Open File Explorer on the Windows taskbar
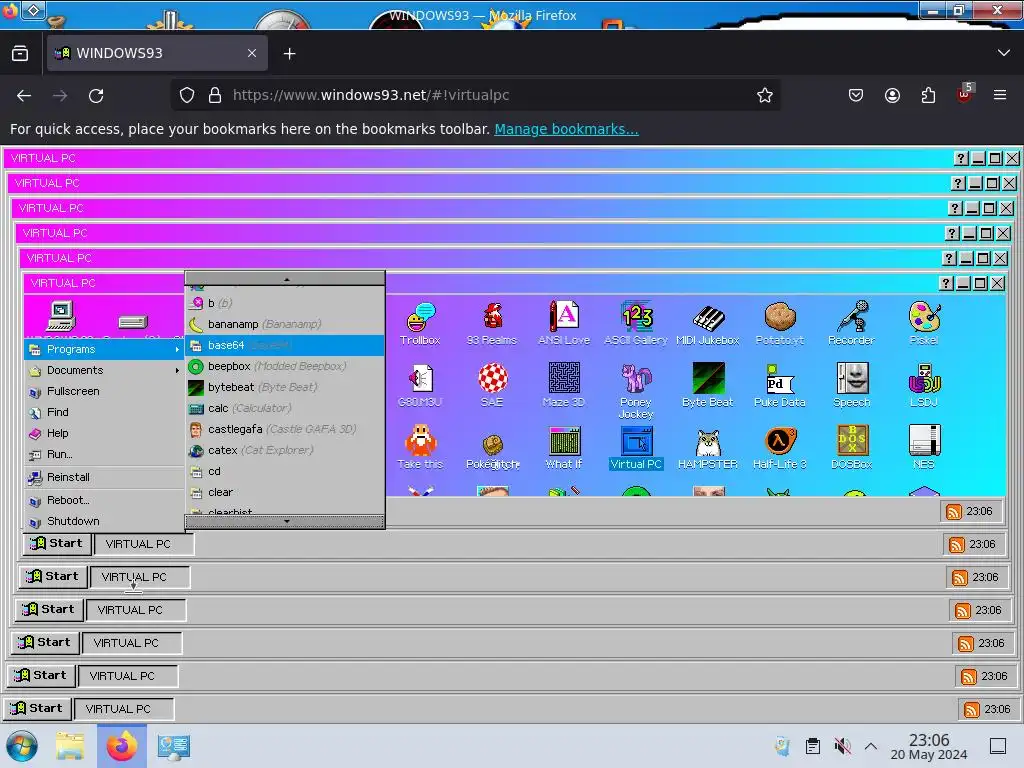This screenshot has width=1024, height=768. pos(69,746)
